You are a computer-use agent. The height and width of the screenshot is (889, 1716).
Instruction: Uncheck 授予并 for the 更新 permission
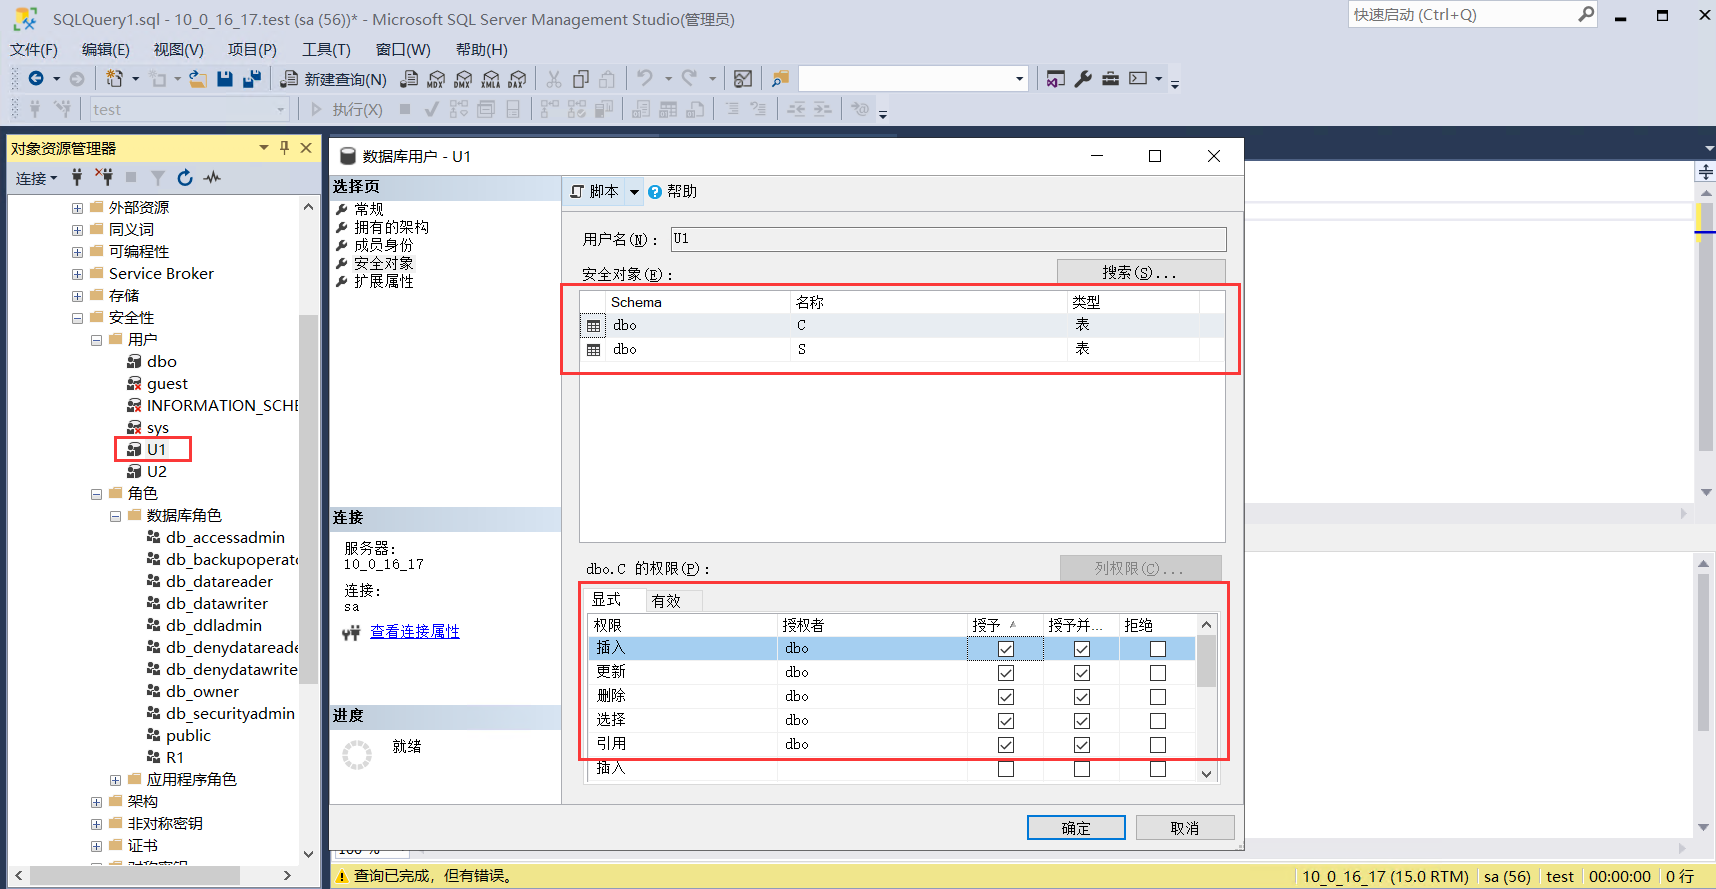tap(1082, 673)
